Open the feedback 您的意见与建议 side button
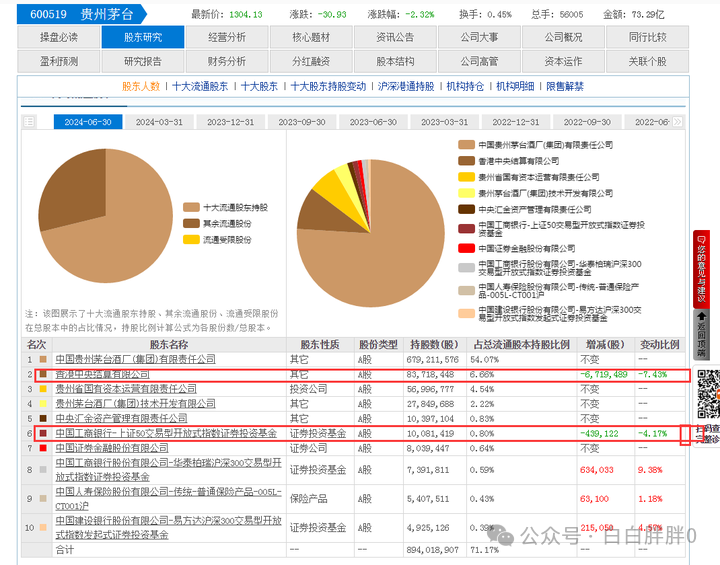 coord(701,269)
